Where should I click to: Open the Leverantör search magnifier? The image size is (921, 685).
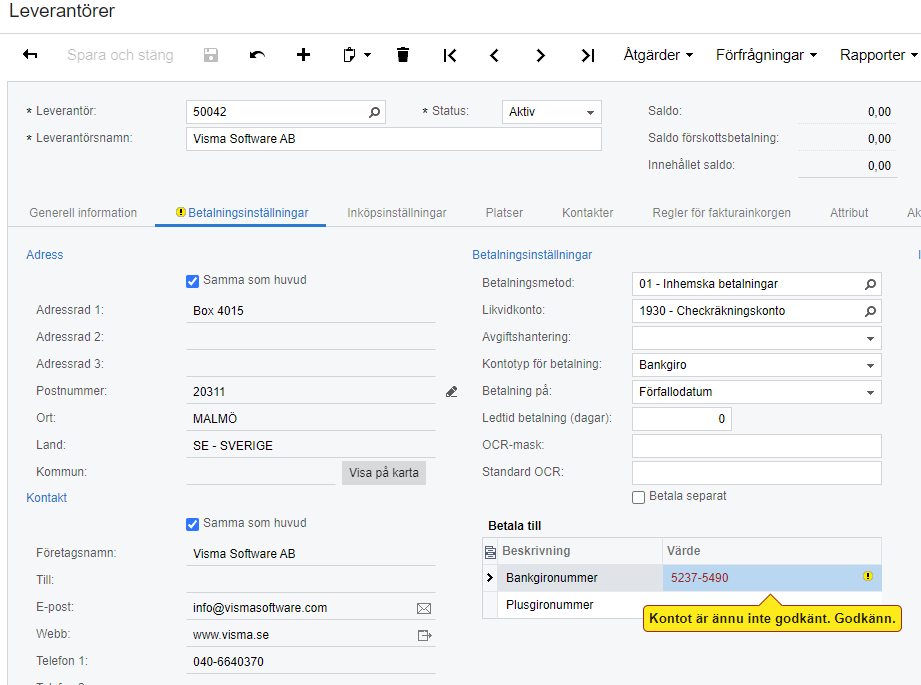pyautogui.click(x=375, y=112)
